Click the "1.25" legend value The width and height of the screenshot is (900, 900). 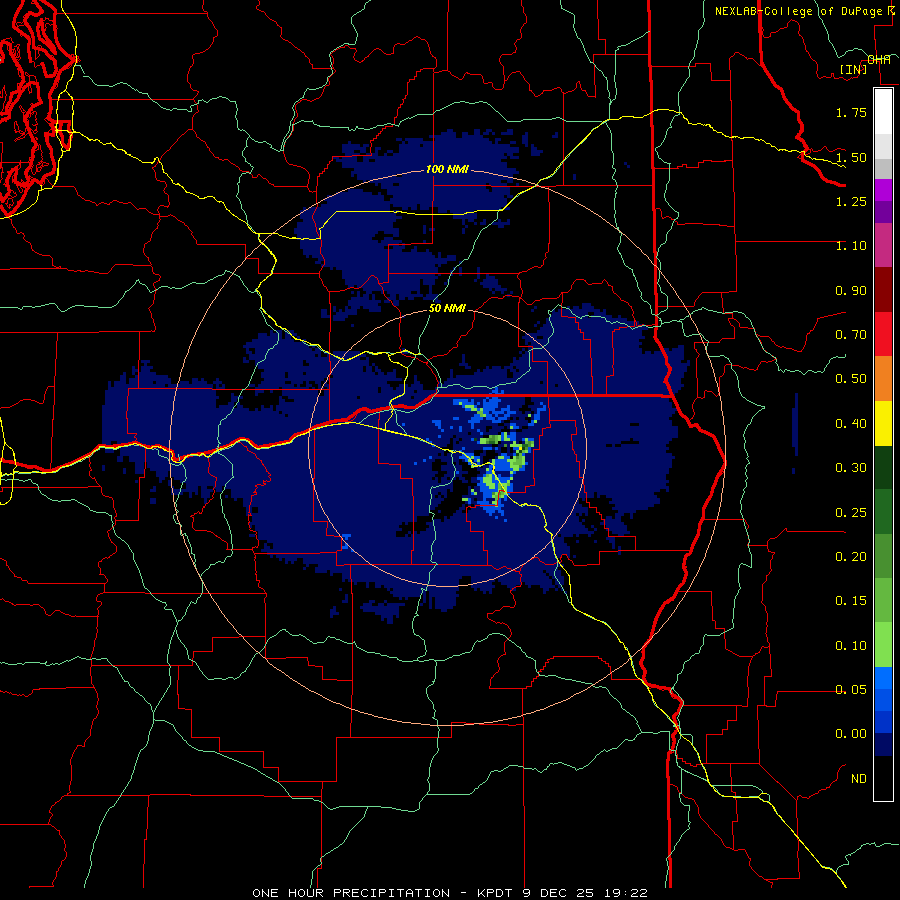click(x=851, y=201)
